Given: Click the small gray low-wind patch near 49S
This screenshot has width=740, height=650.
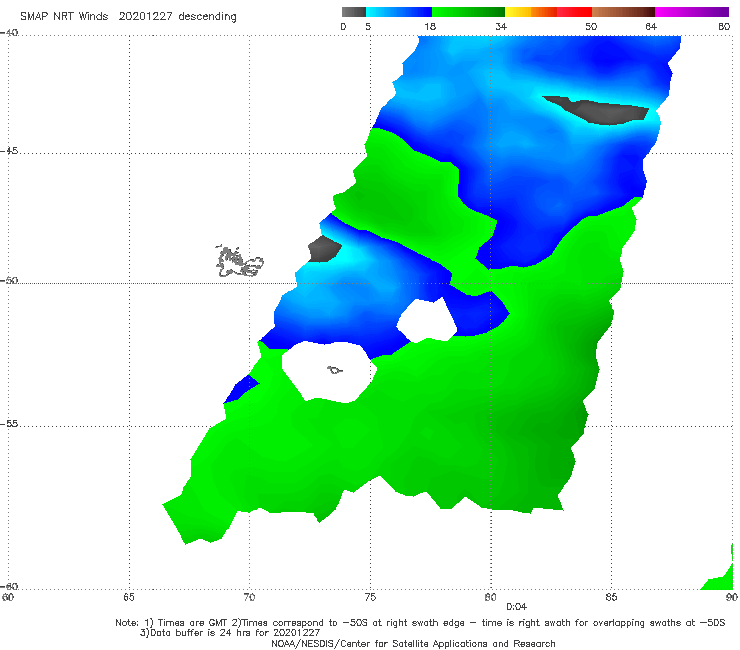Looking at the screenshot, I should (324, 249).
